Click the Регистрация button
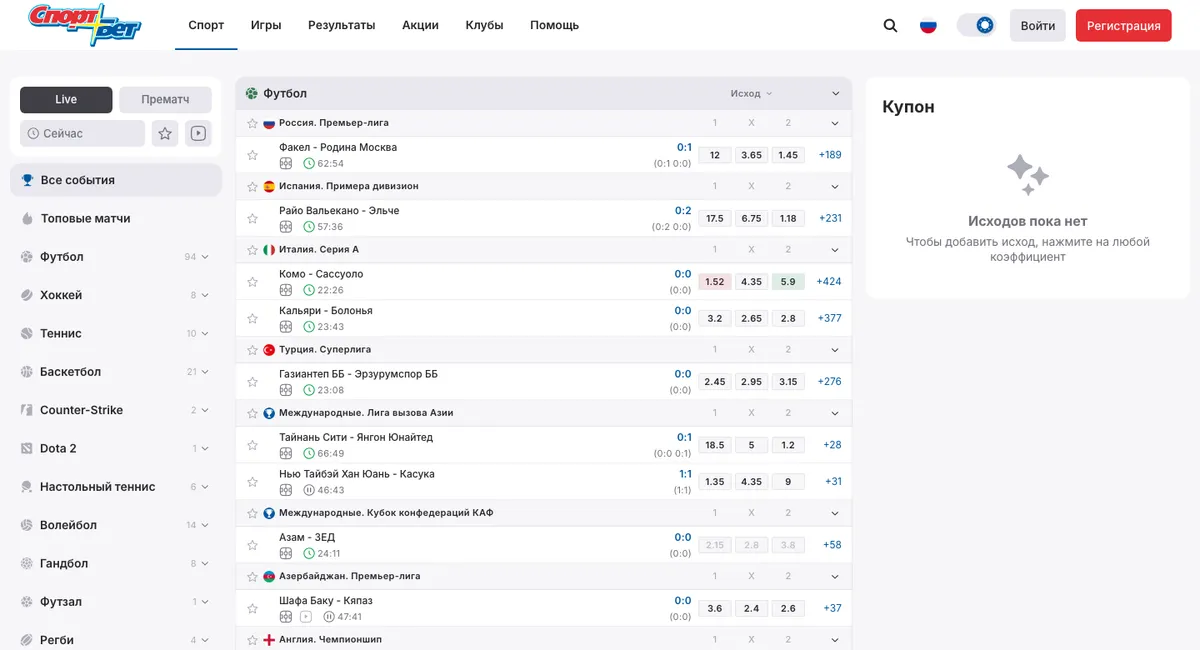The image size is (1200, 650). coord(1123,26)
